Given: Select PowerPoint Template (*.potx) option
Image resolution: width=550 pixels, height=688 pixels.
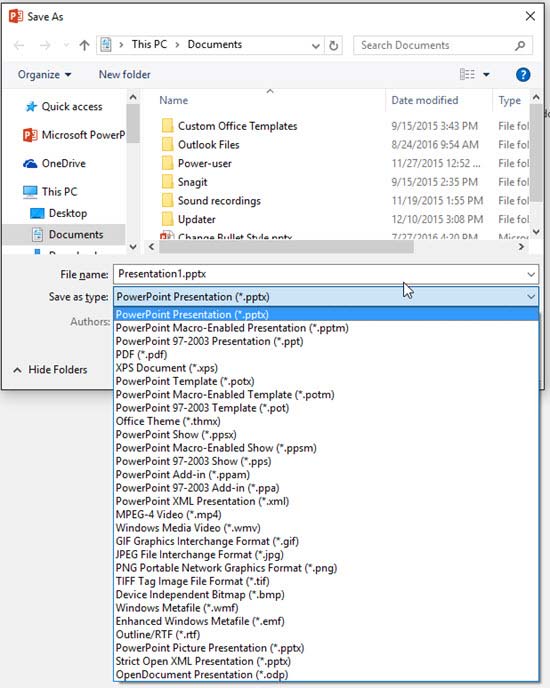Looking at the screenshot, I should [185, 381].
